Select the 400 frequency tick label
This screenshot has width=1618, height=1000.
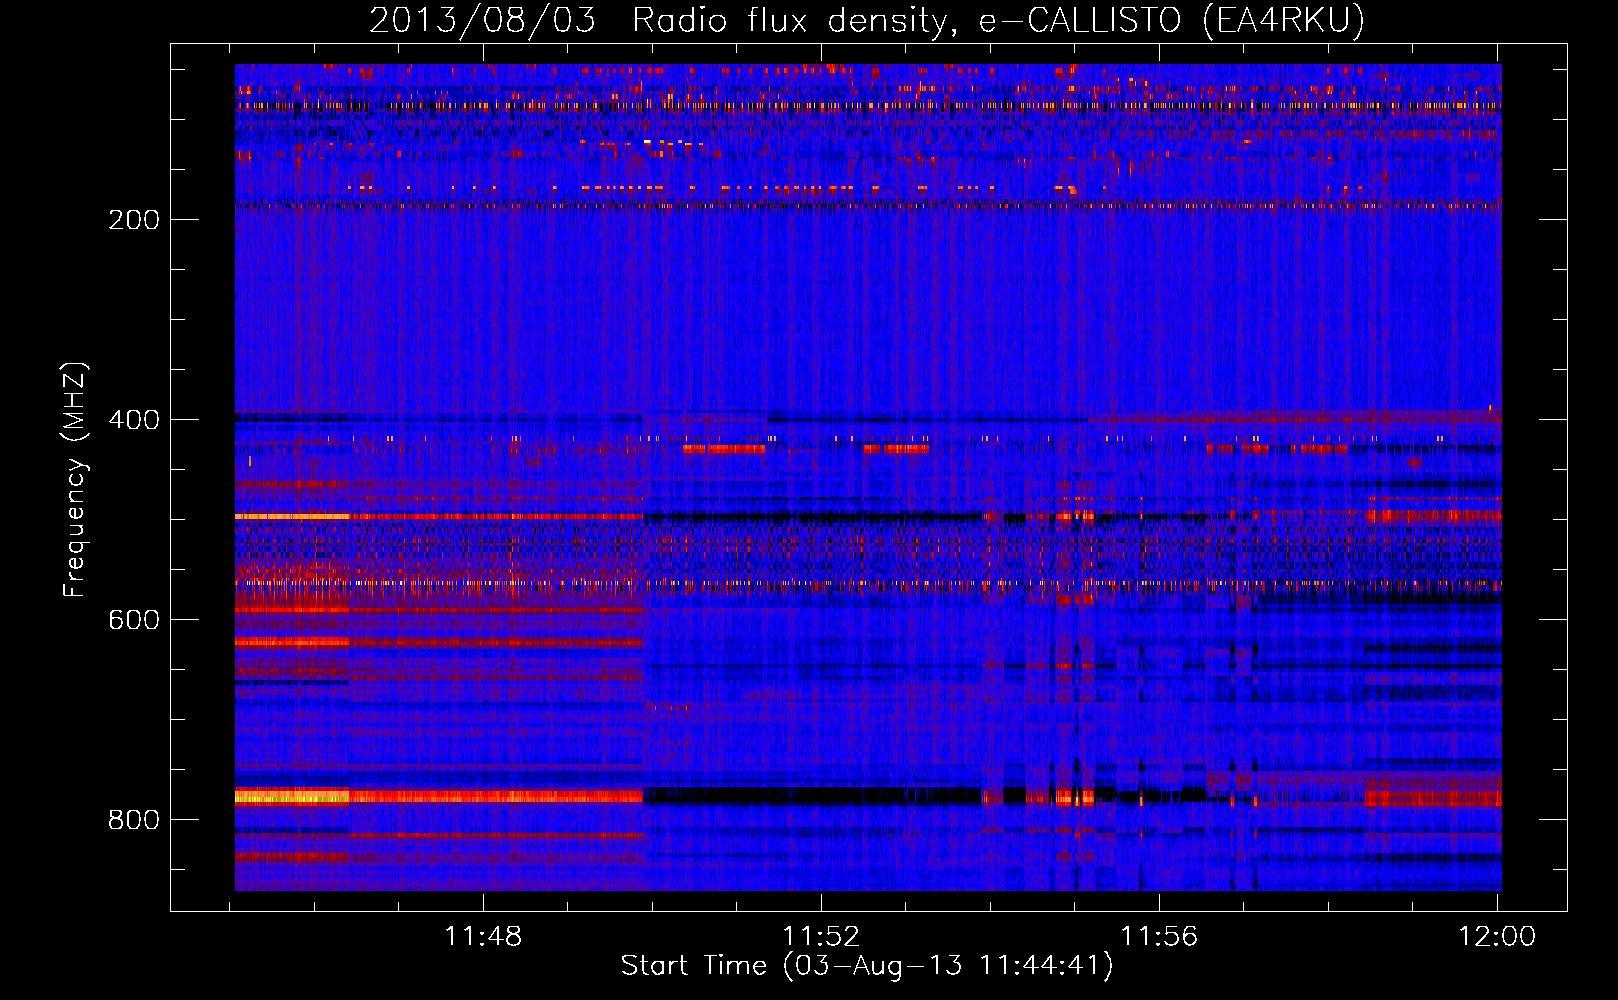tap(134, 420)
